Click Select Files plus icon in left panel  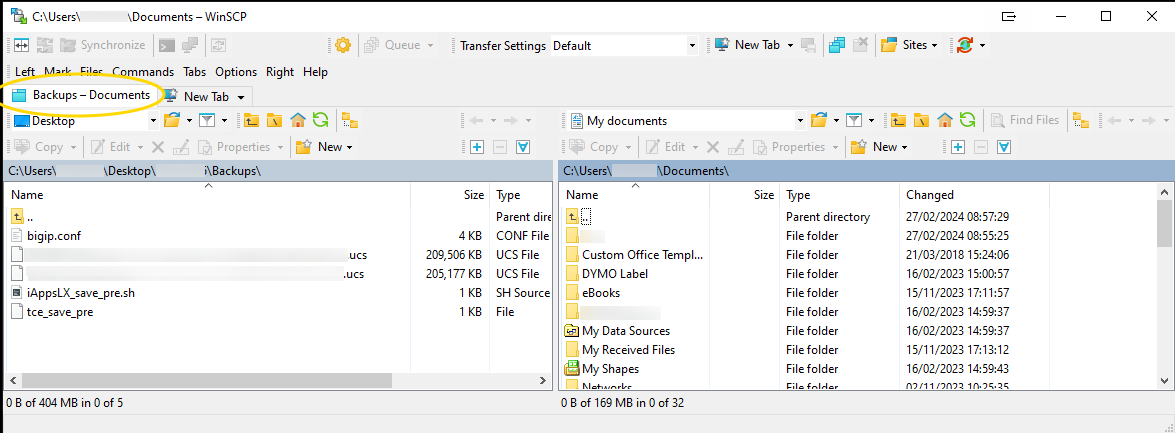coord(477,147)
